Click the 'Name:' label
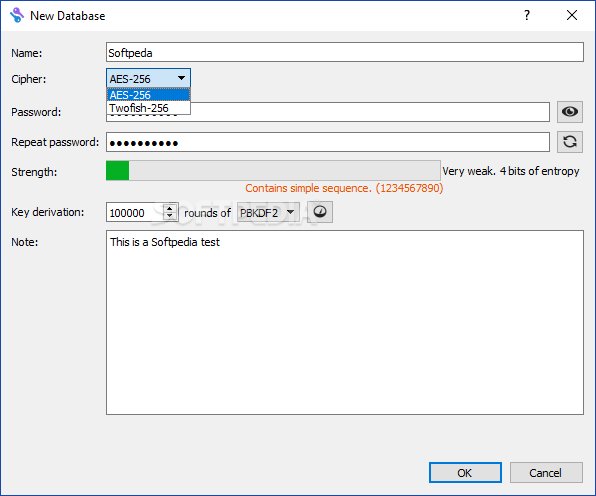The width and height of the screenshot is (596, 496). coord(27,53)
